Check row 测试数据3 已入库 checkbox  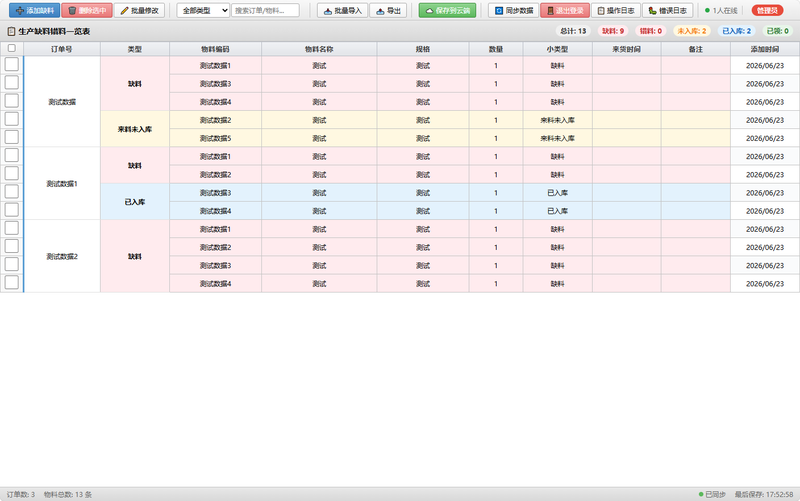12,191
